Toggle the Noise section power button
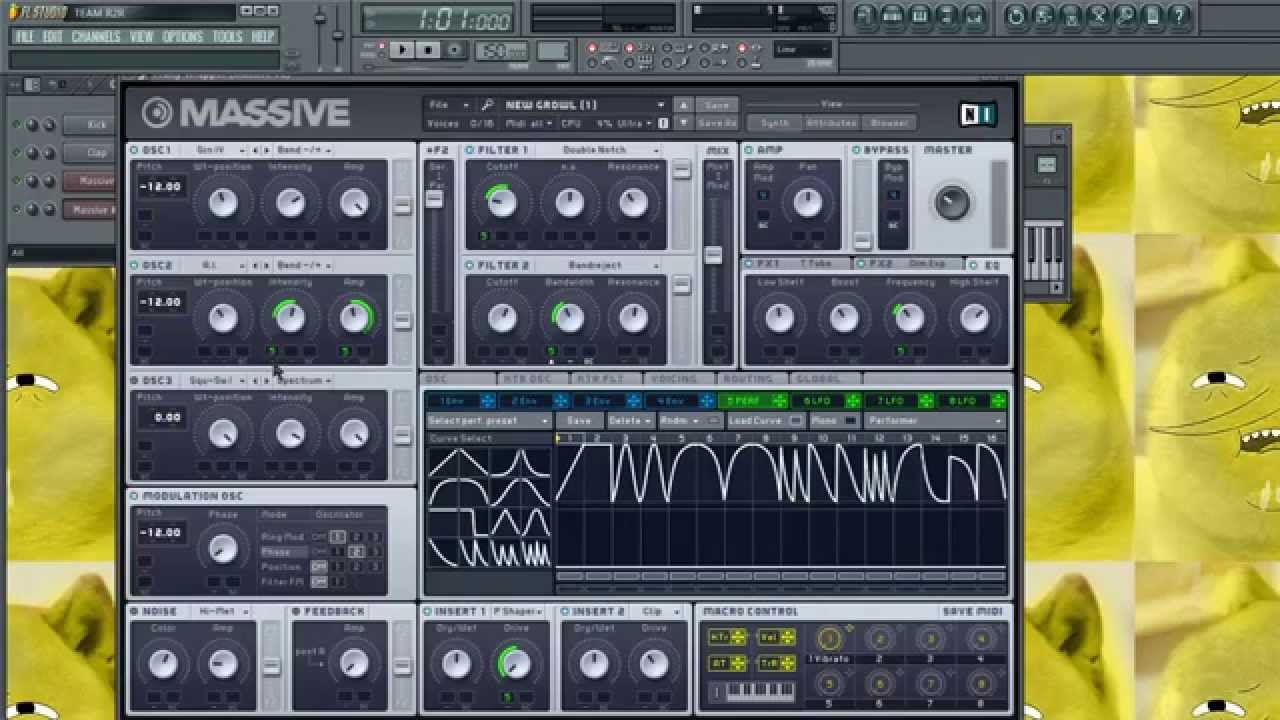The height and width of the screenshot is (720, 1280). (134, 611)
